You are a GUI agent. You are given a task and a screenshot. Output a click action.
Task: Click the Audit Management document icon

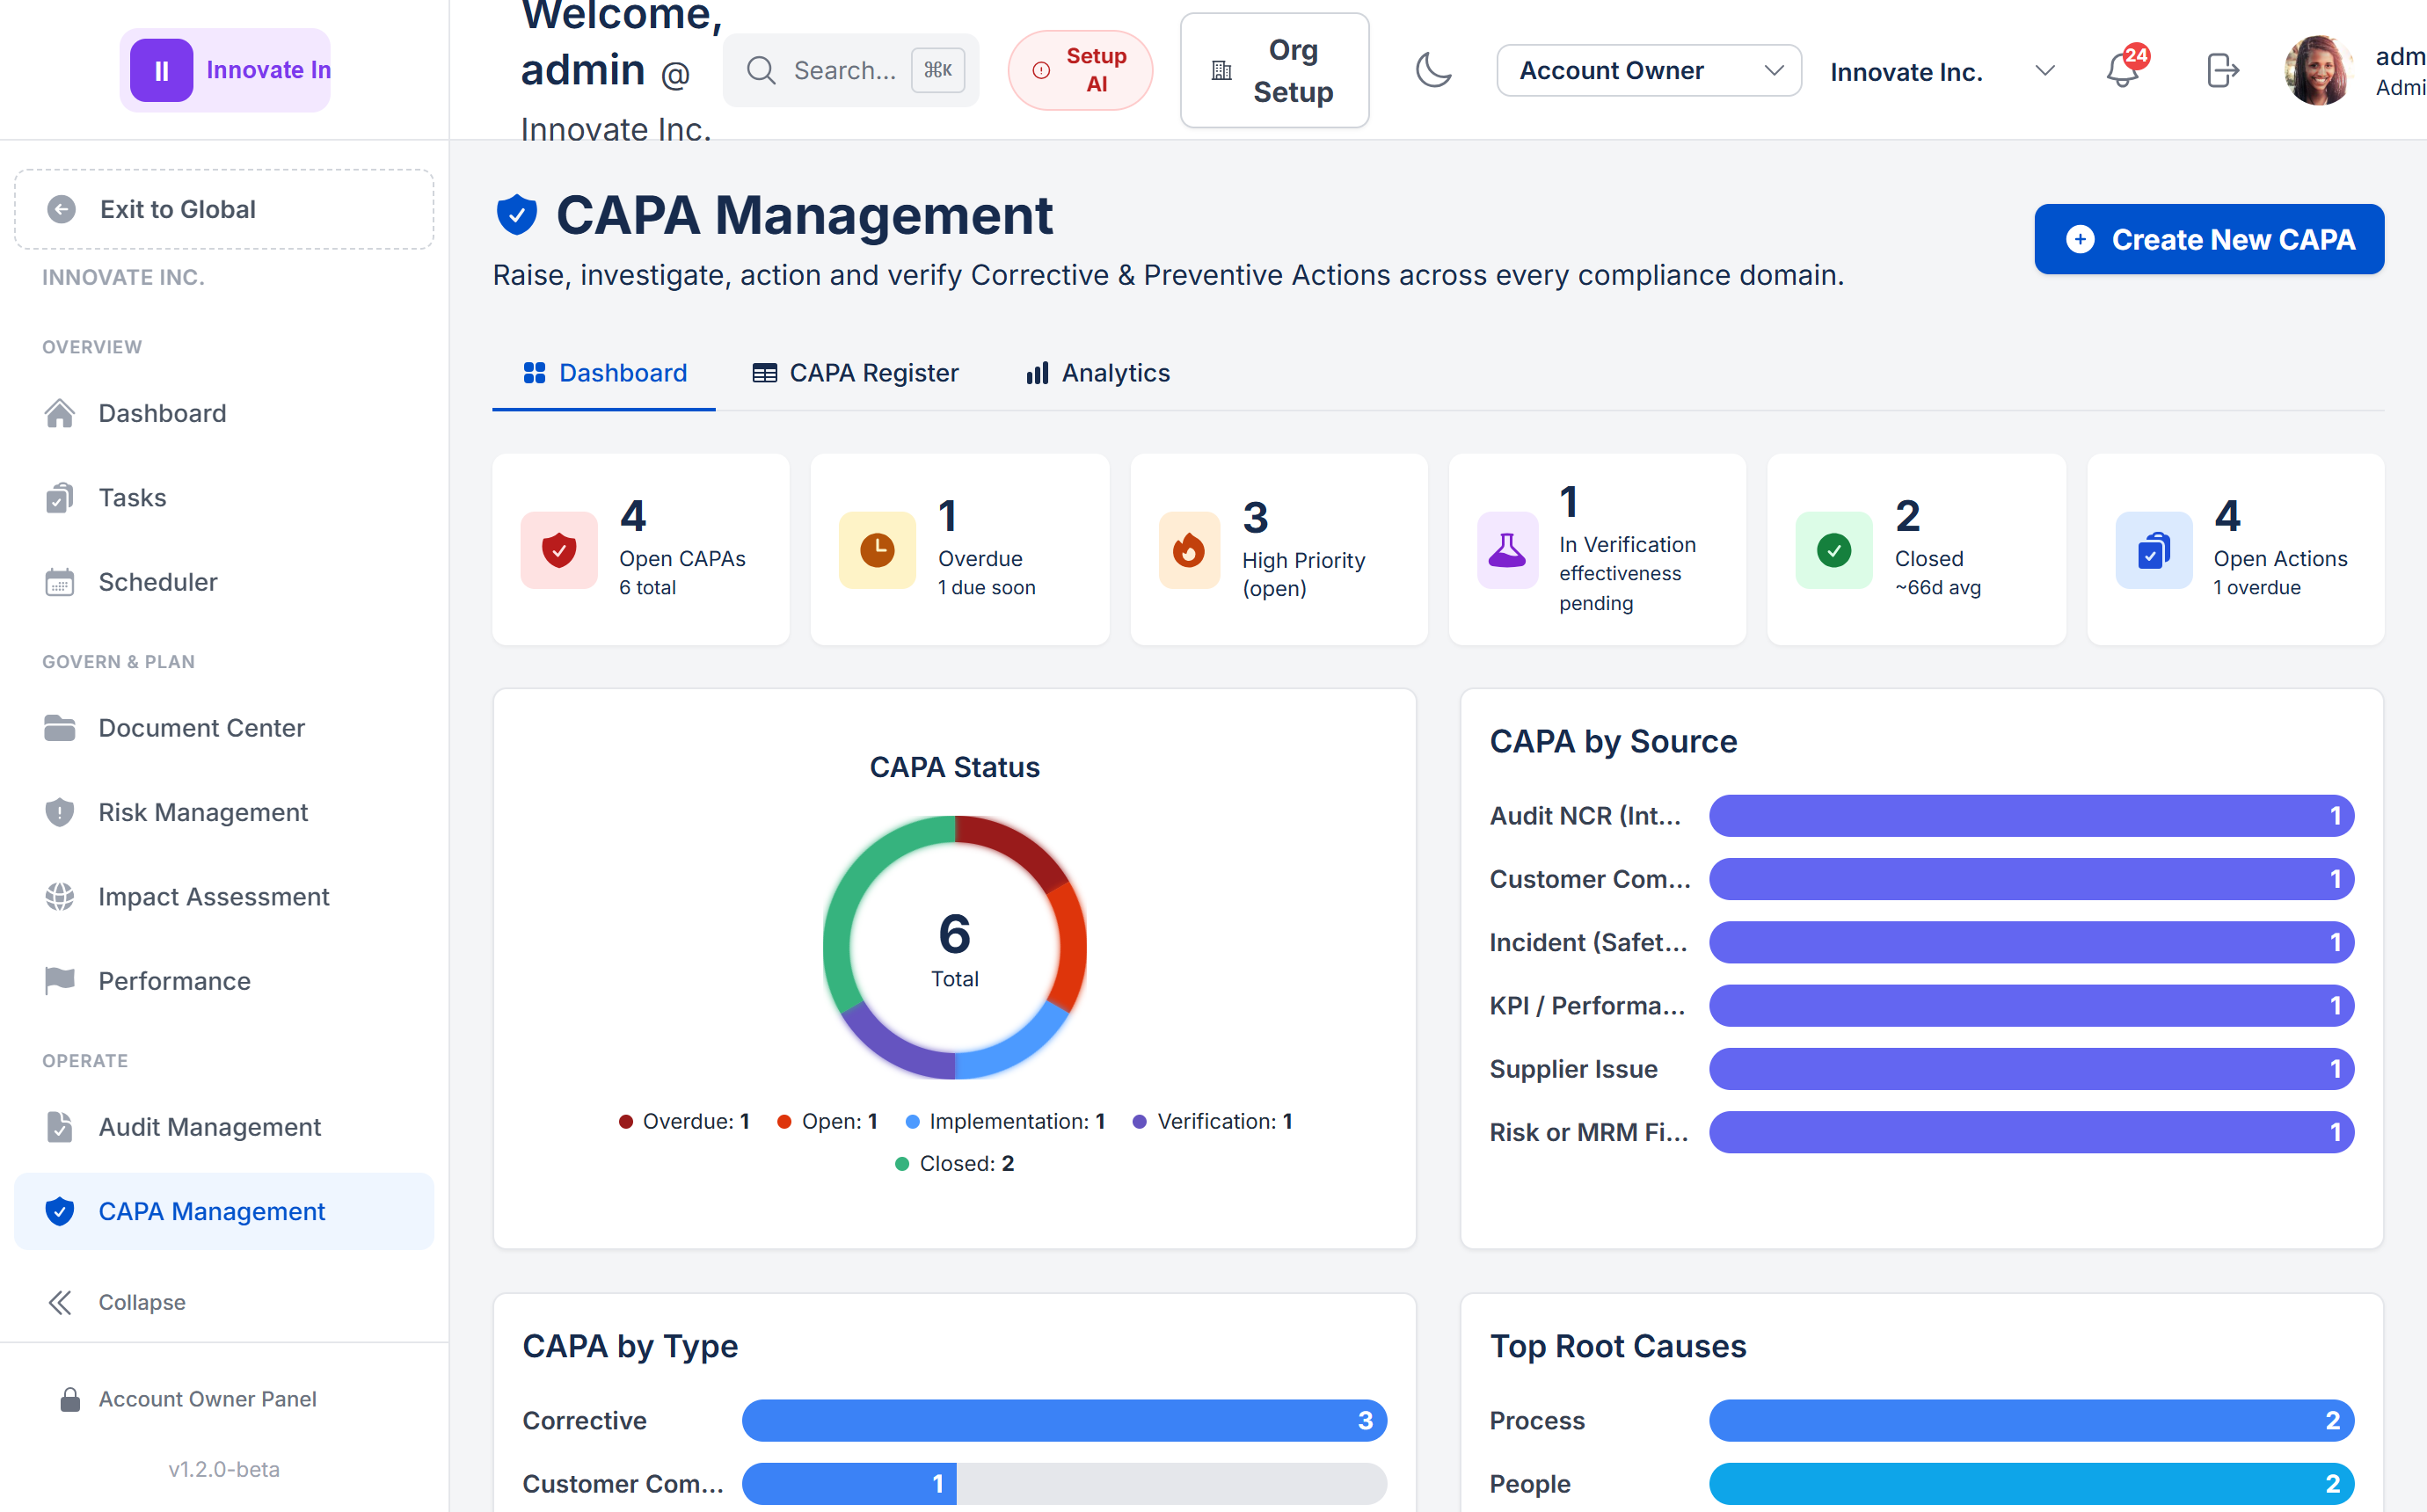60,1127
